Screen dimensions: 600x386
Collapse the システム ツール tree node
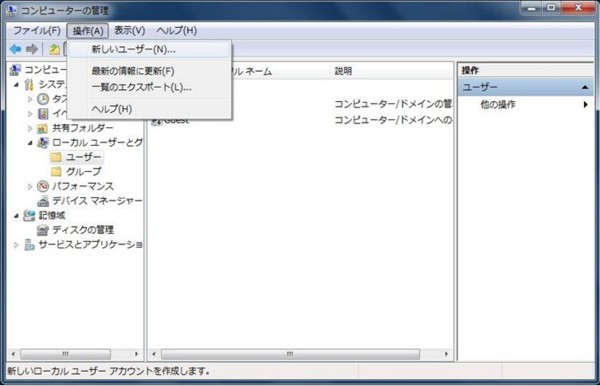click(16, 85)
